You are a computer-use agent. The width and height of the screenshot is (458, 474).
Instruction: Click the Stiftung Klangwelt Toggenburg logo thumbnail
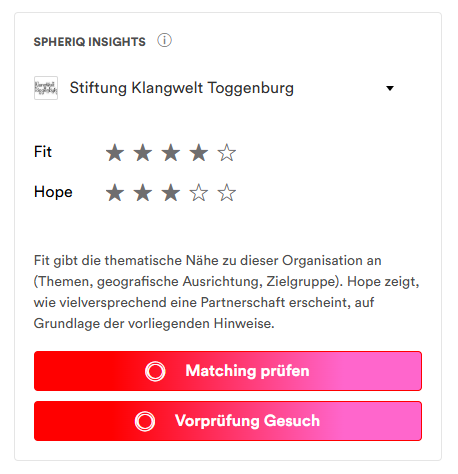pos(46,88)
